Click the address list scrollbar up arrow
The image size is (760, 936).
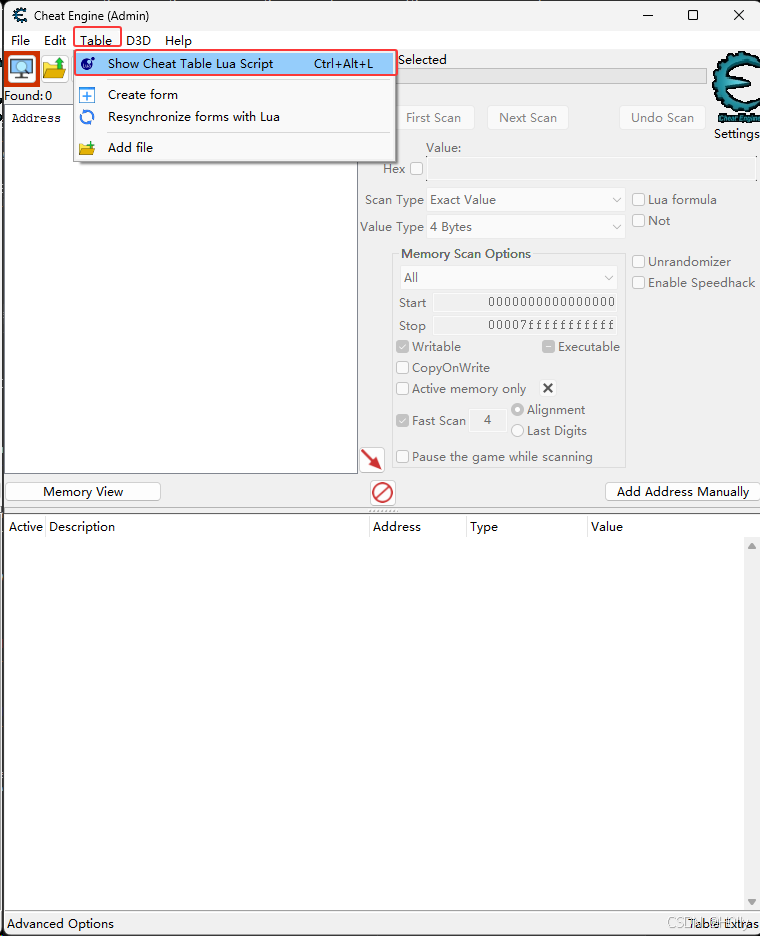pyautogui.click(x=752, y=546)
